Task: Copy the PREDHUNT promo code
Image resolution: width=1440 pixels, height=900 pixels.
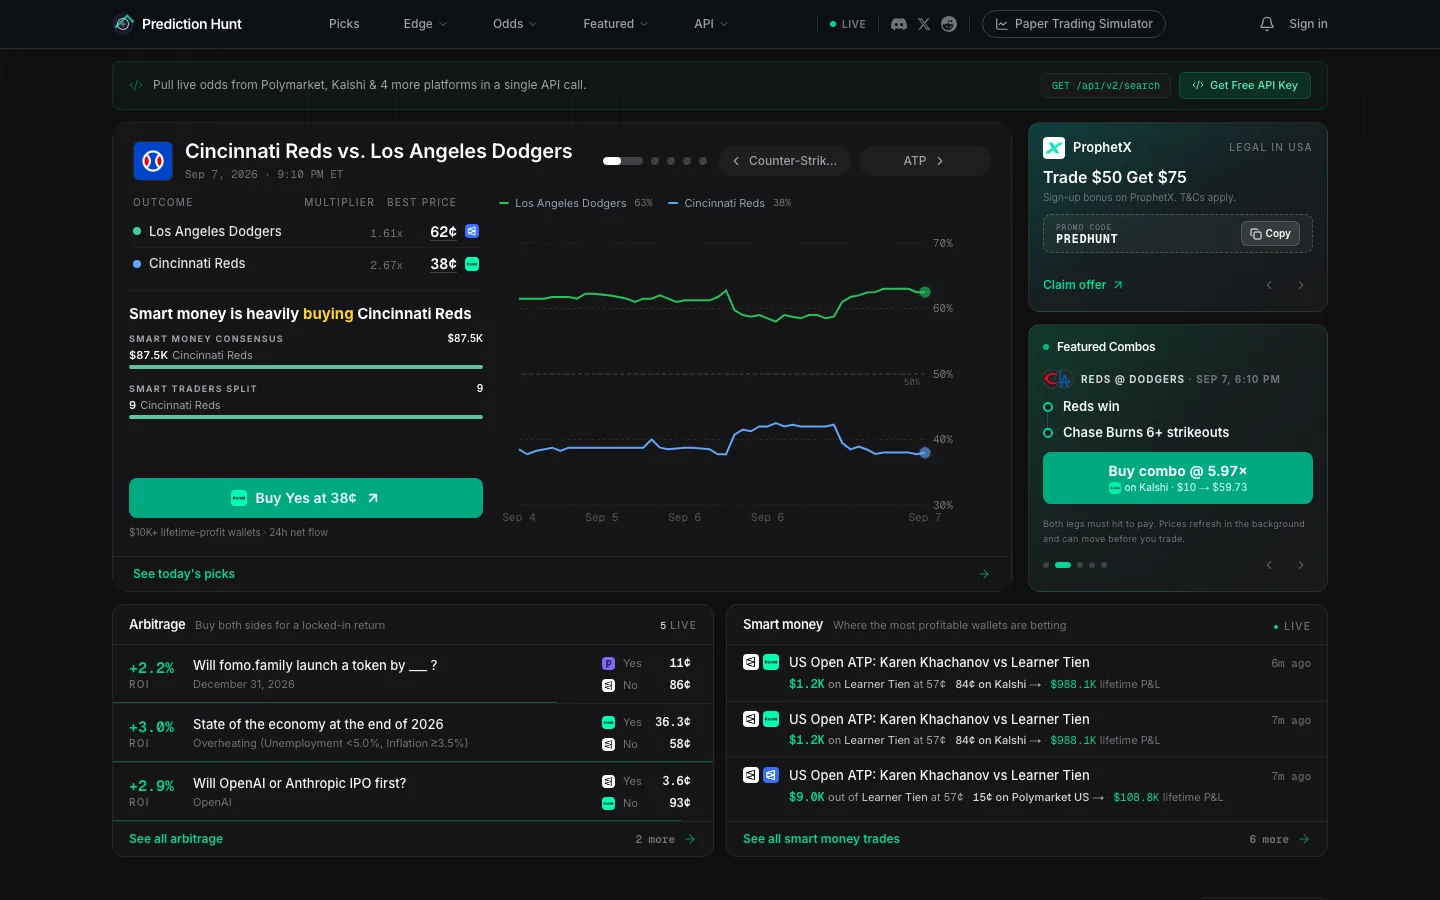Action: (1270, 233)
